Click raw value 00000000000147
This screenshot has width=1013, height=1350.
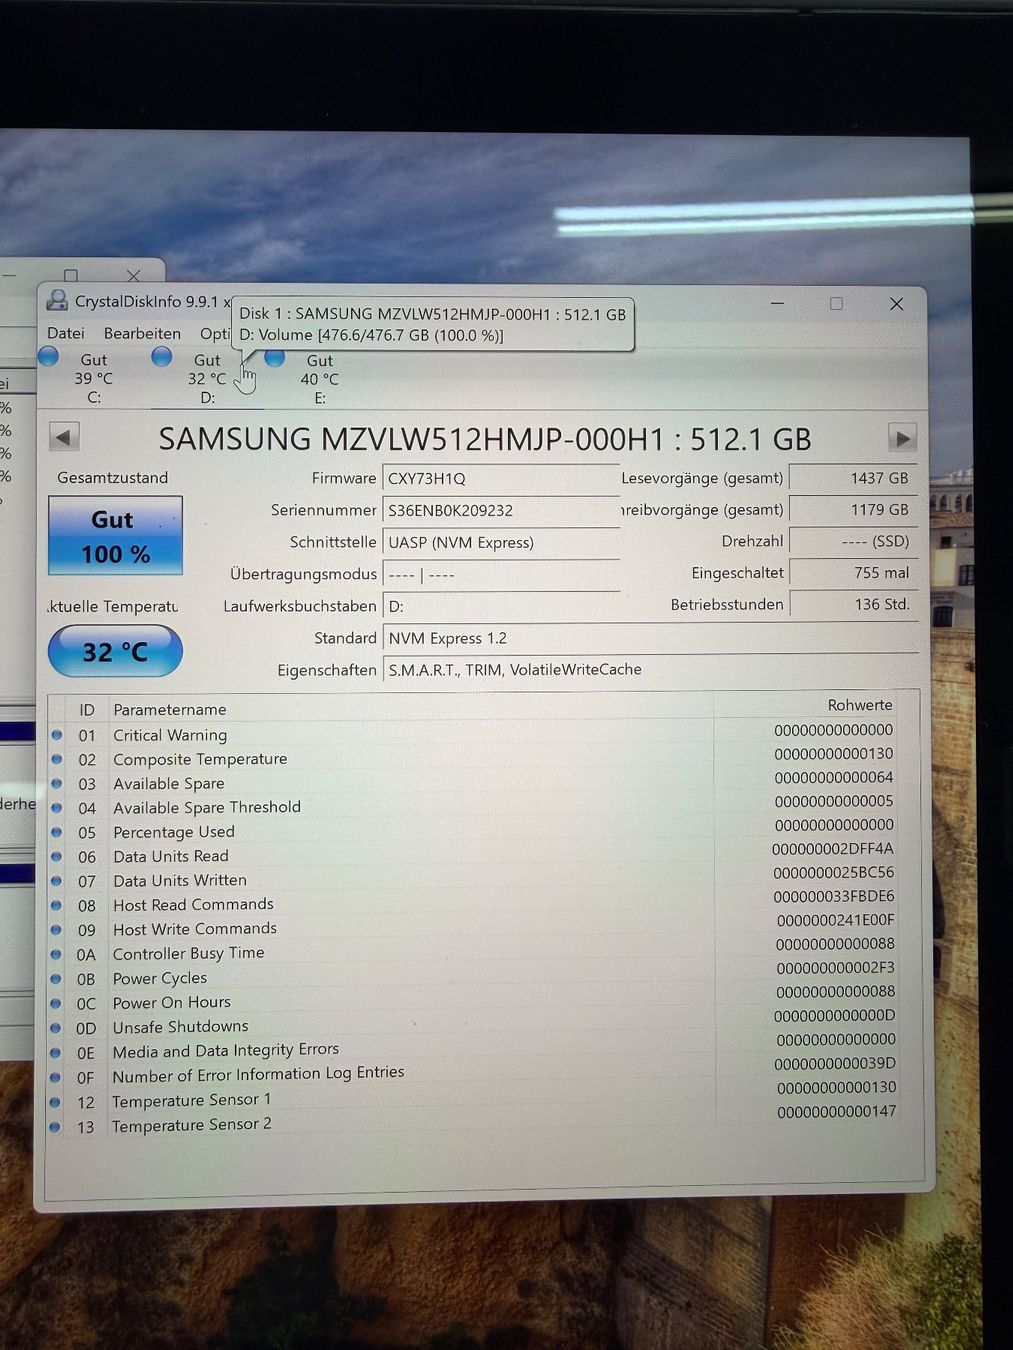click(x=836, y=1111)
